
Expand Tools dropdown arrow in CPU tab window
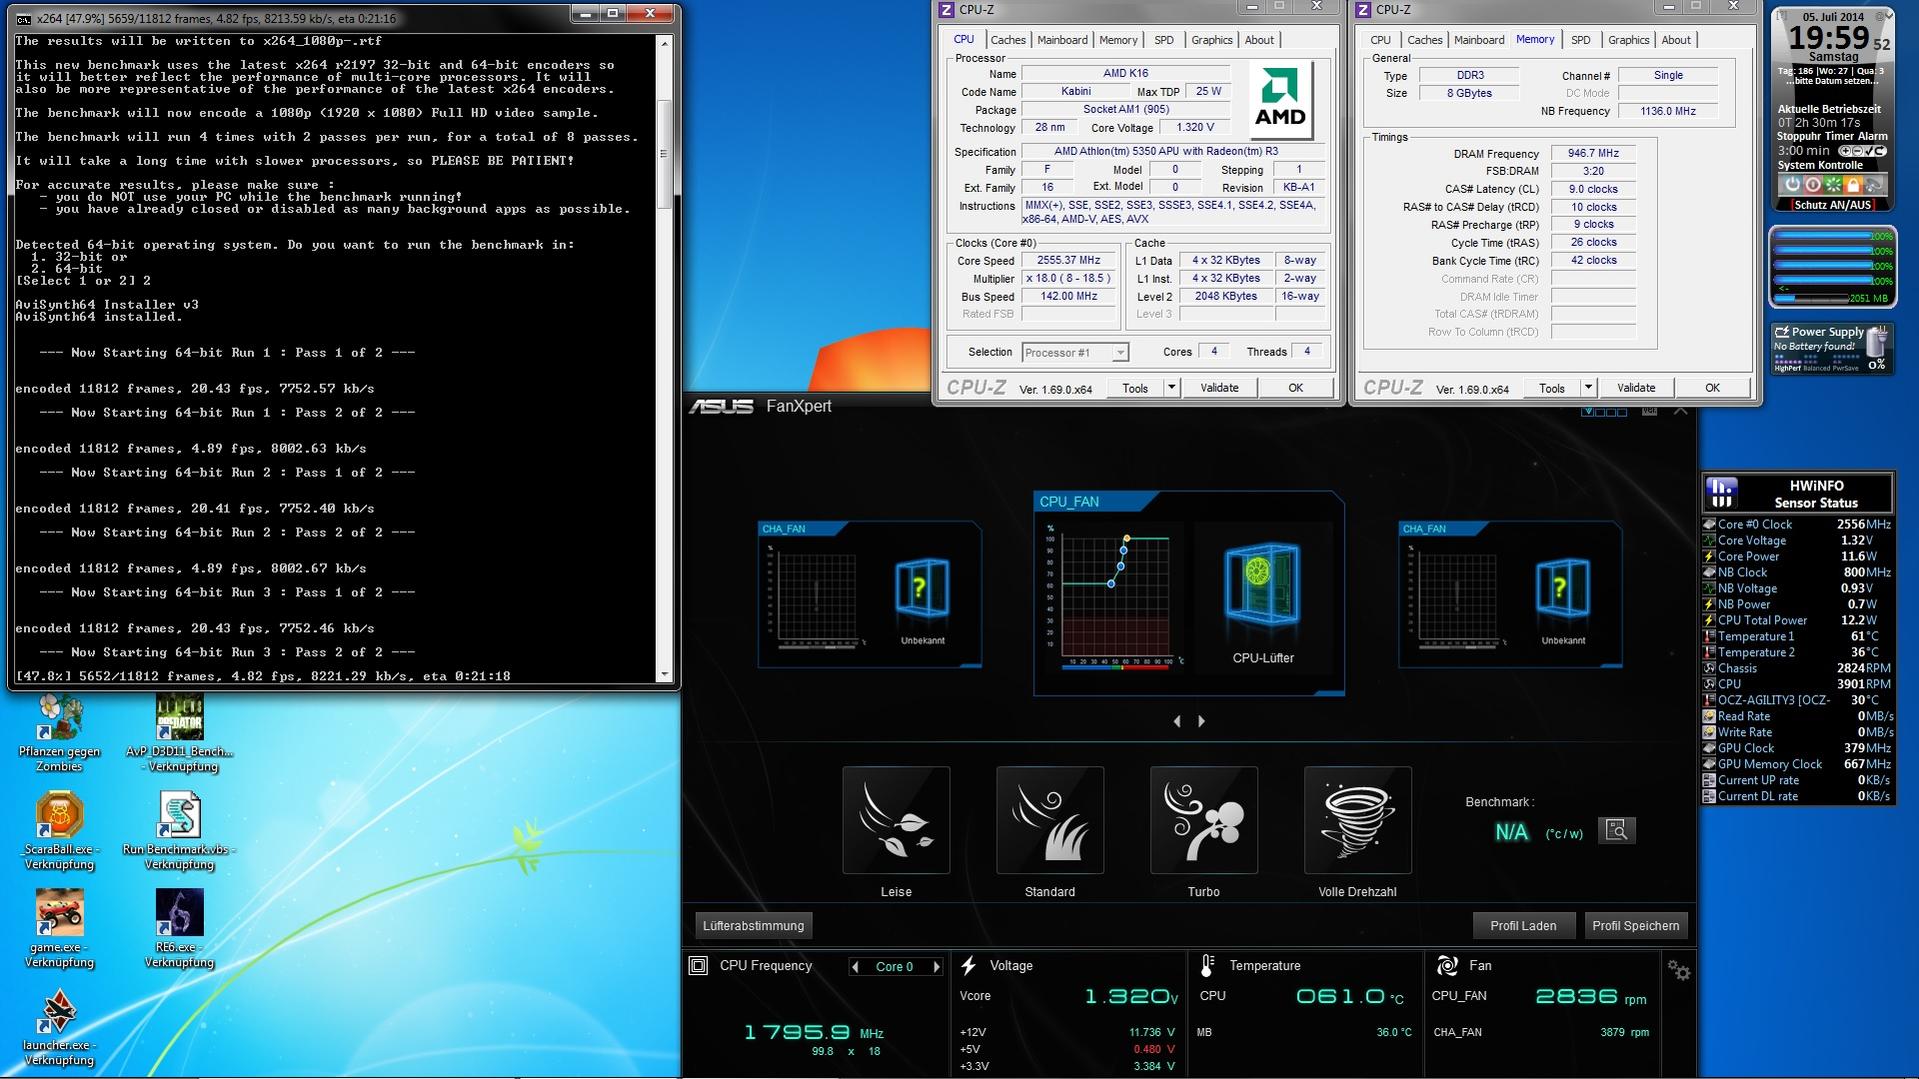pyautogui.click(x=1171, y=388)
